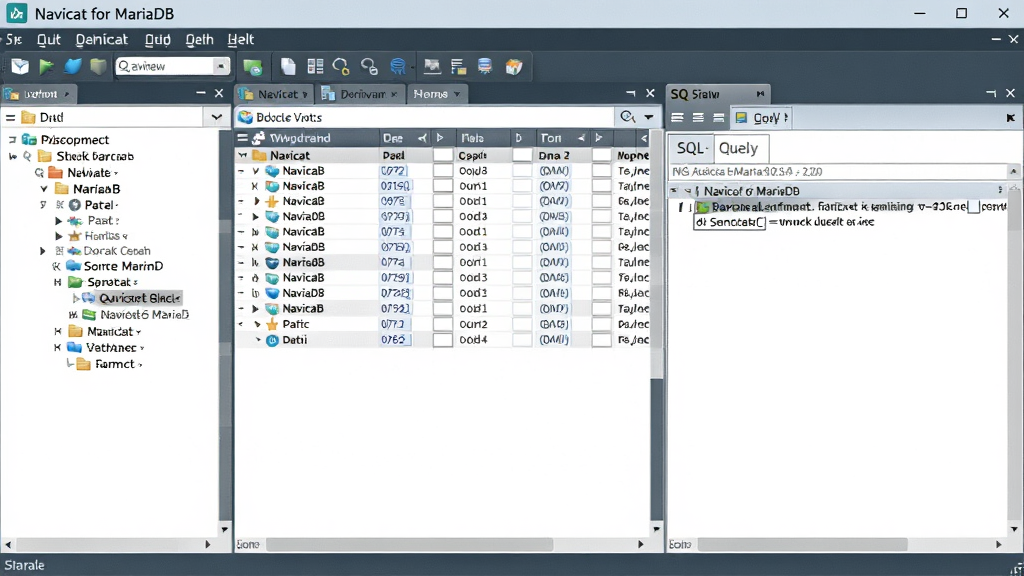Click the magnifier with yellow badge icon
This screenshot has height=576, width=1024.
click(341, 66)
